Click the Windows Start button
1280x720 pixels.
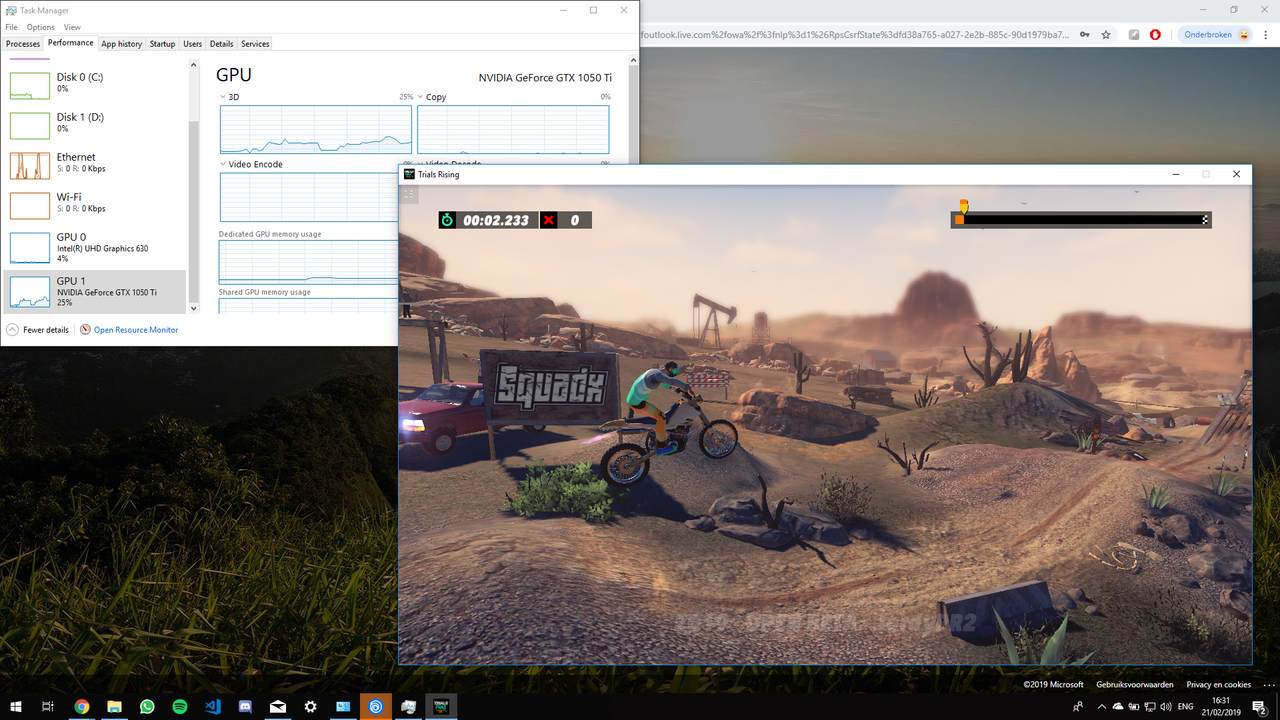pos(16,706)
